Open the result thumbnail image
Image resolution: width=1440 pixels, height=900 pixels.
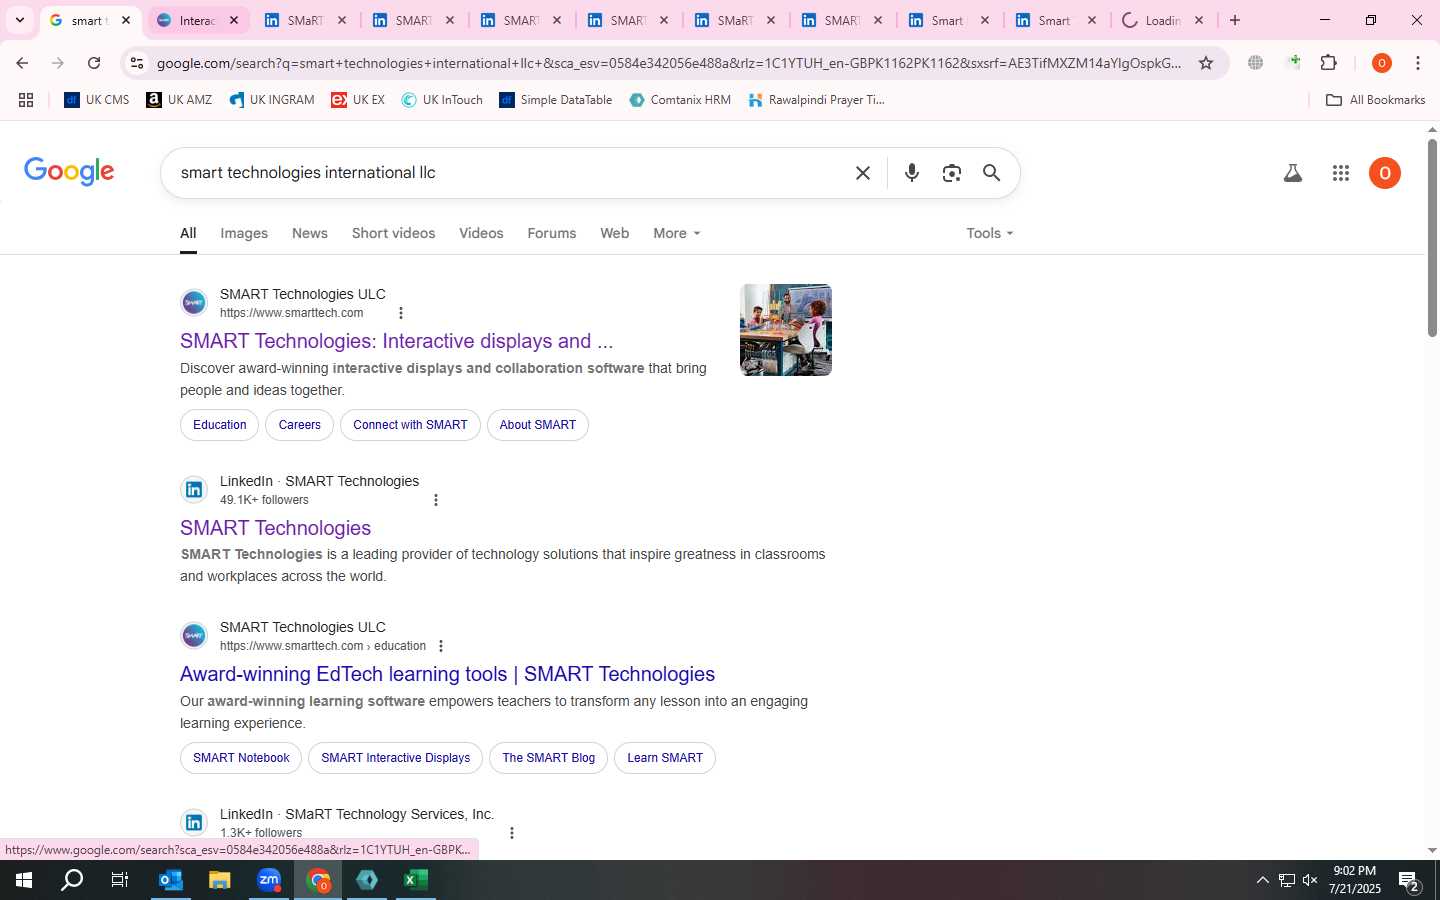[x=786, y=330]
